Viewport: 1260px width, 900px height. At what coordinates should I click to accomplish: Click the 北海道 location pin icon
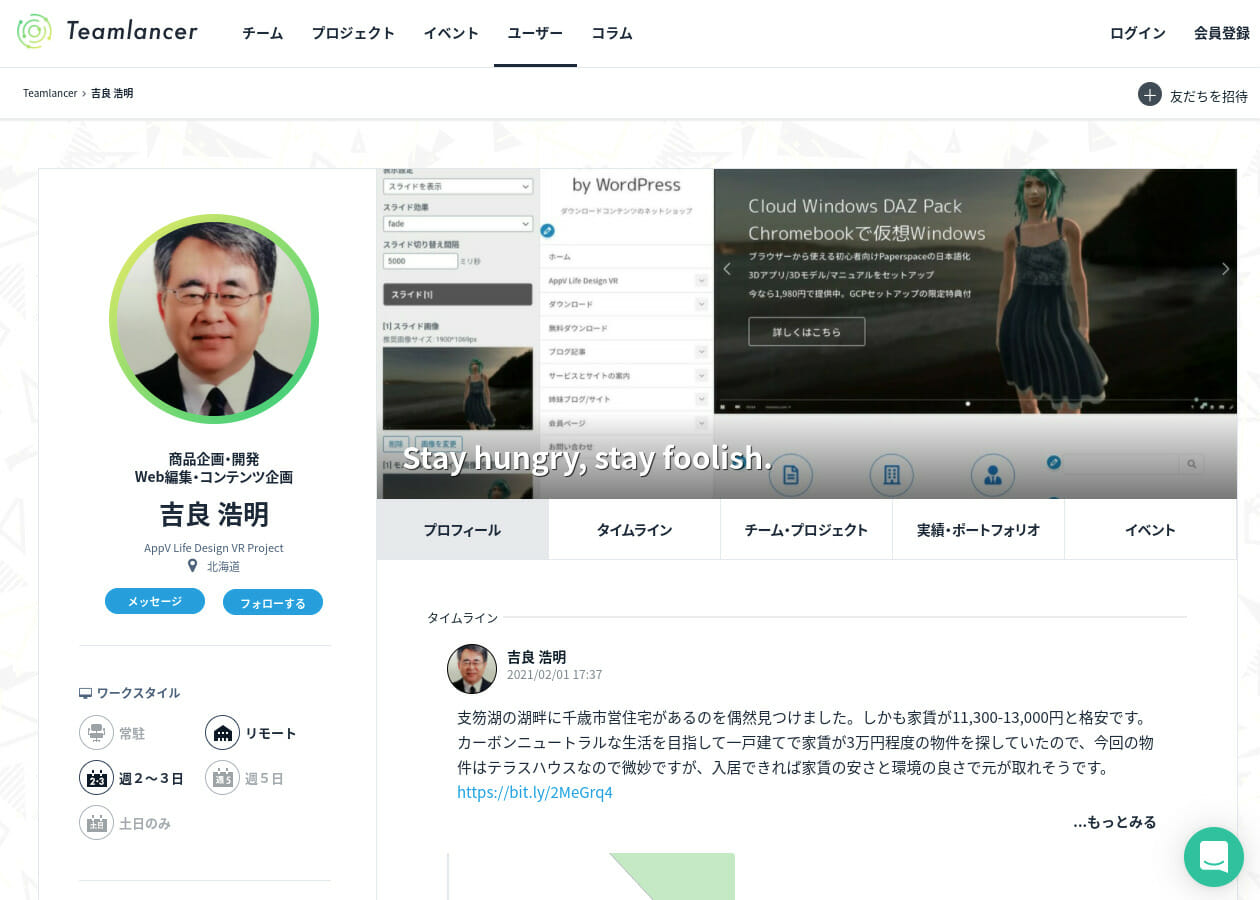(193, 566)
